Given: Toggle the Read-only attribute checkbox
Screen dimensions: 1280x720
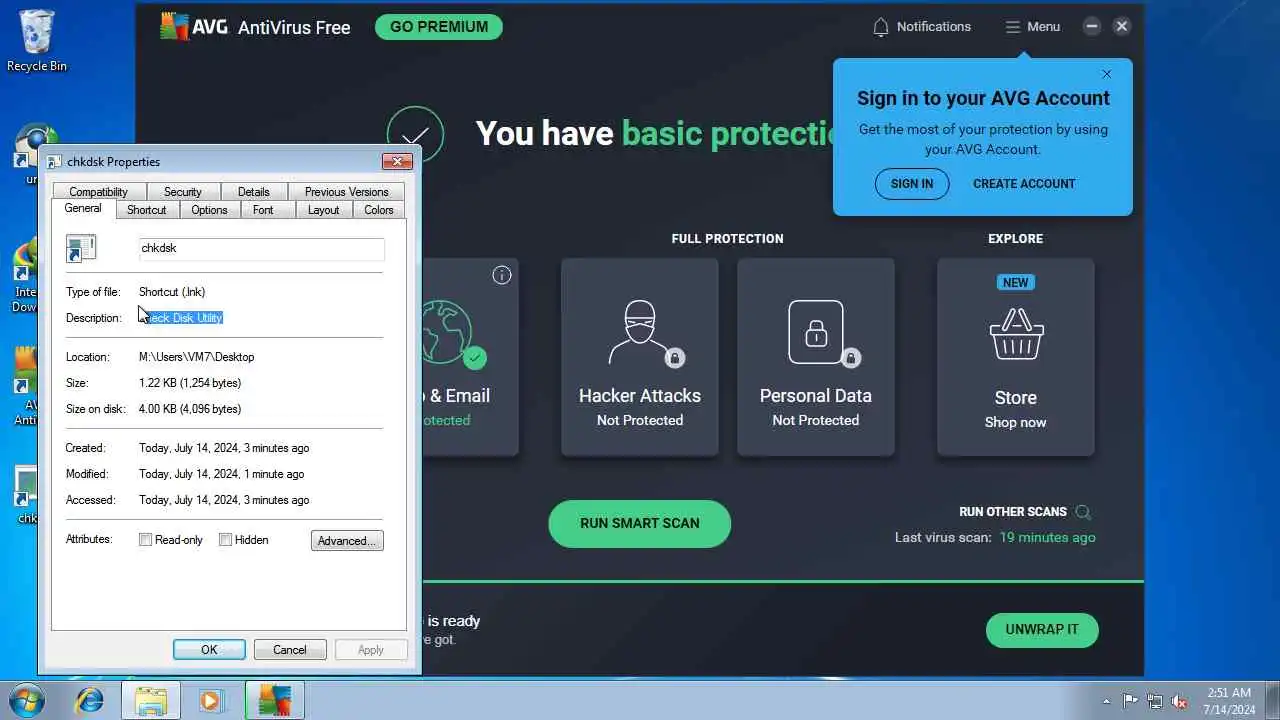Looking at the screenshot, I should click(x=145, y=540).
